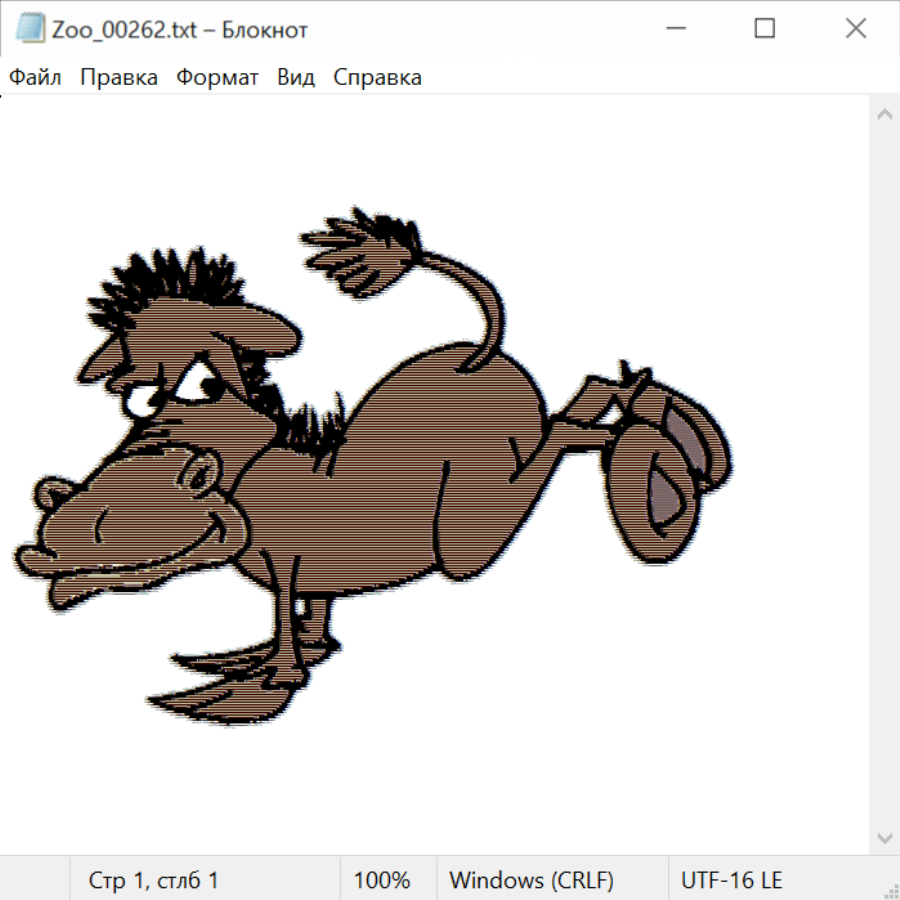Open the Справка help menu

(377, 78)
